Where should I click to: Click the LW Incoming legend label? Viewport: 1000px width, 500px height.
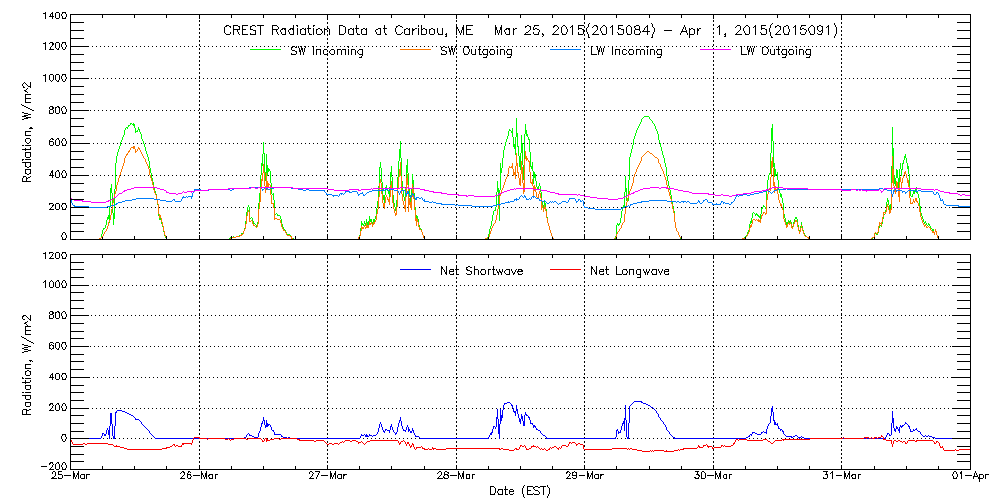pos(626,52)
